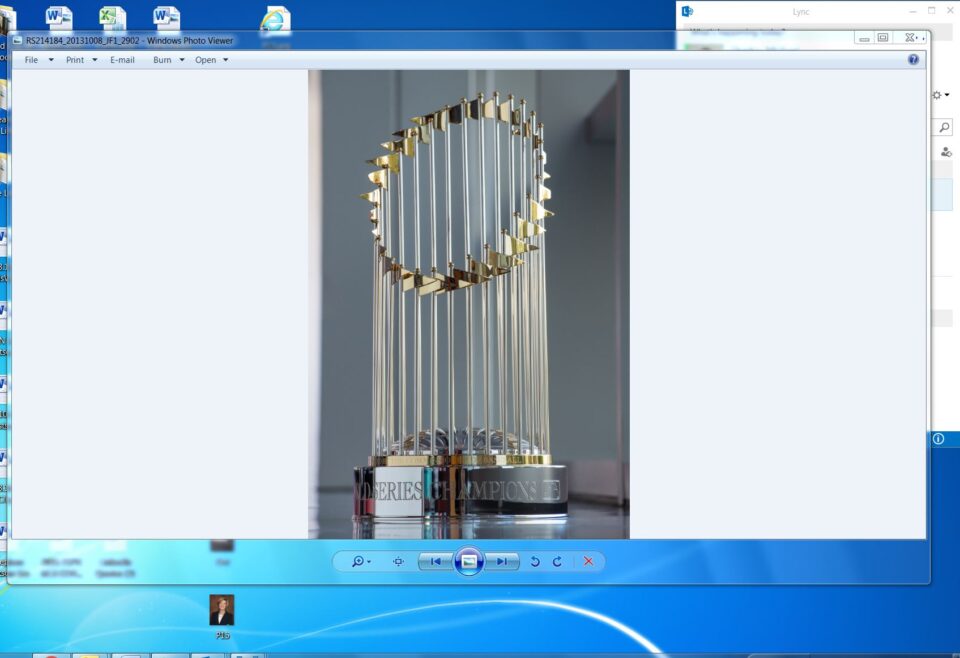
Task: Click the Photo Viewer help icon
Action: (913, 59)
